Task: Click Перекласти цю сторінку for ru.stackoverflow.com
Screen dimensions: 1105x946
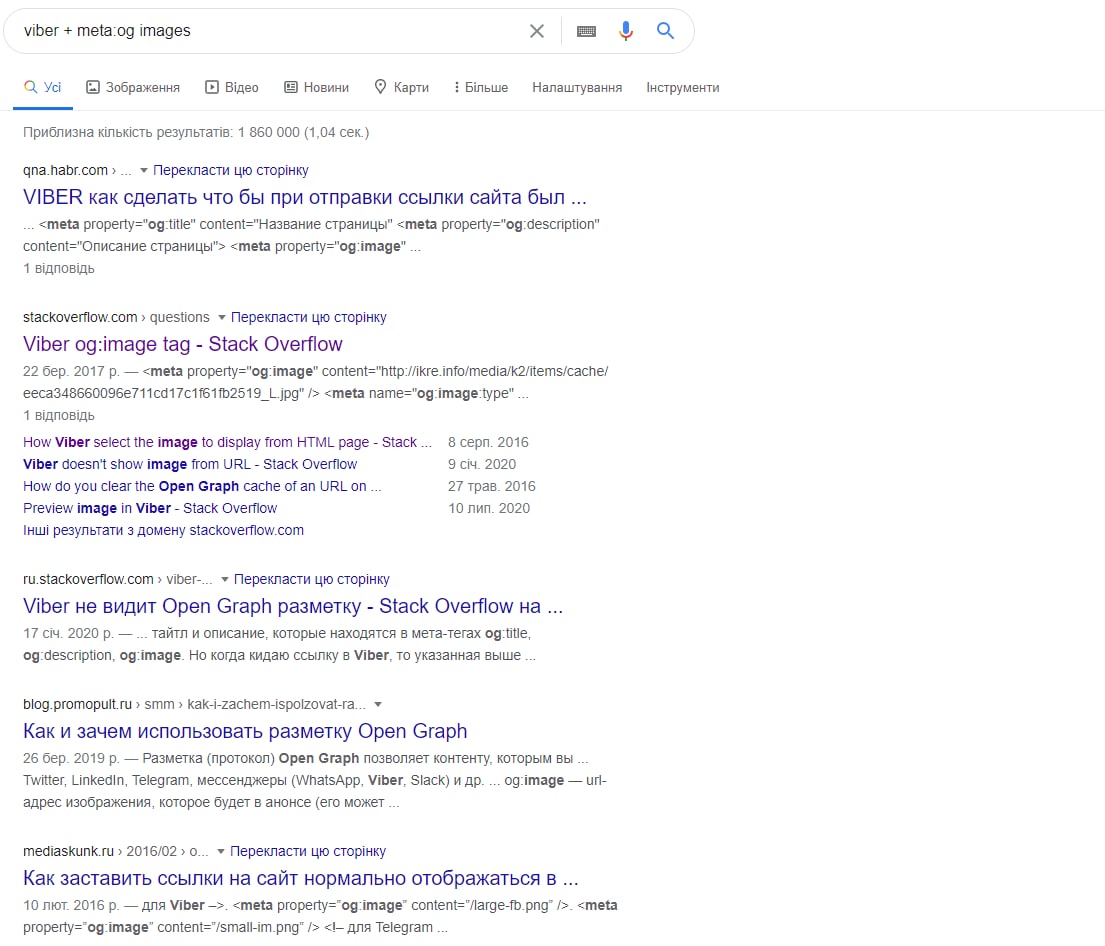Action: point(311,579)
